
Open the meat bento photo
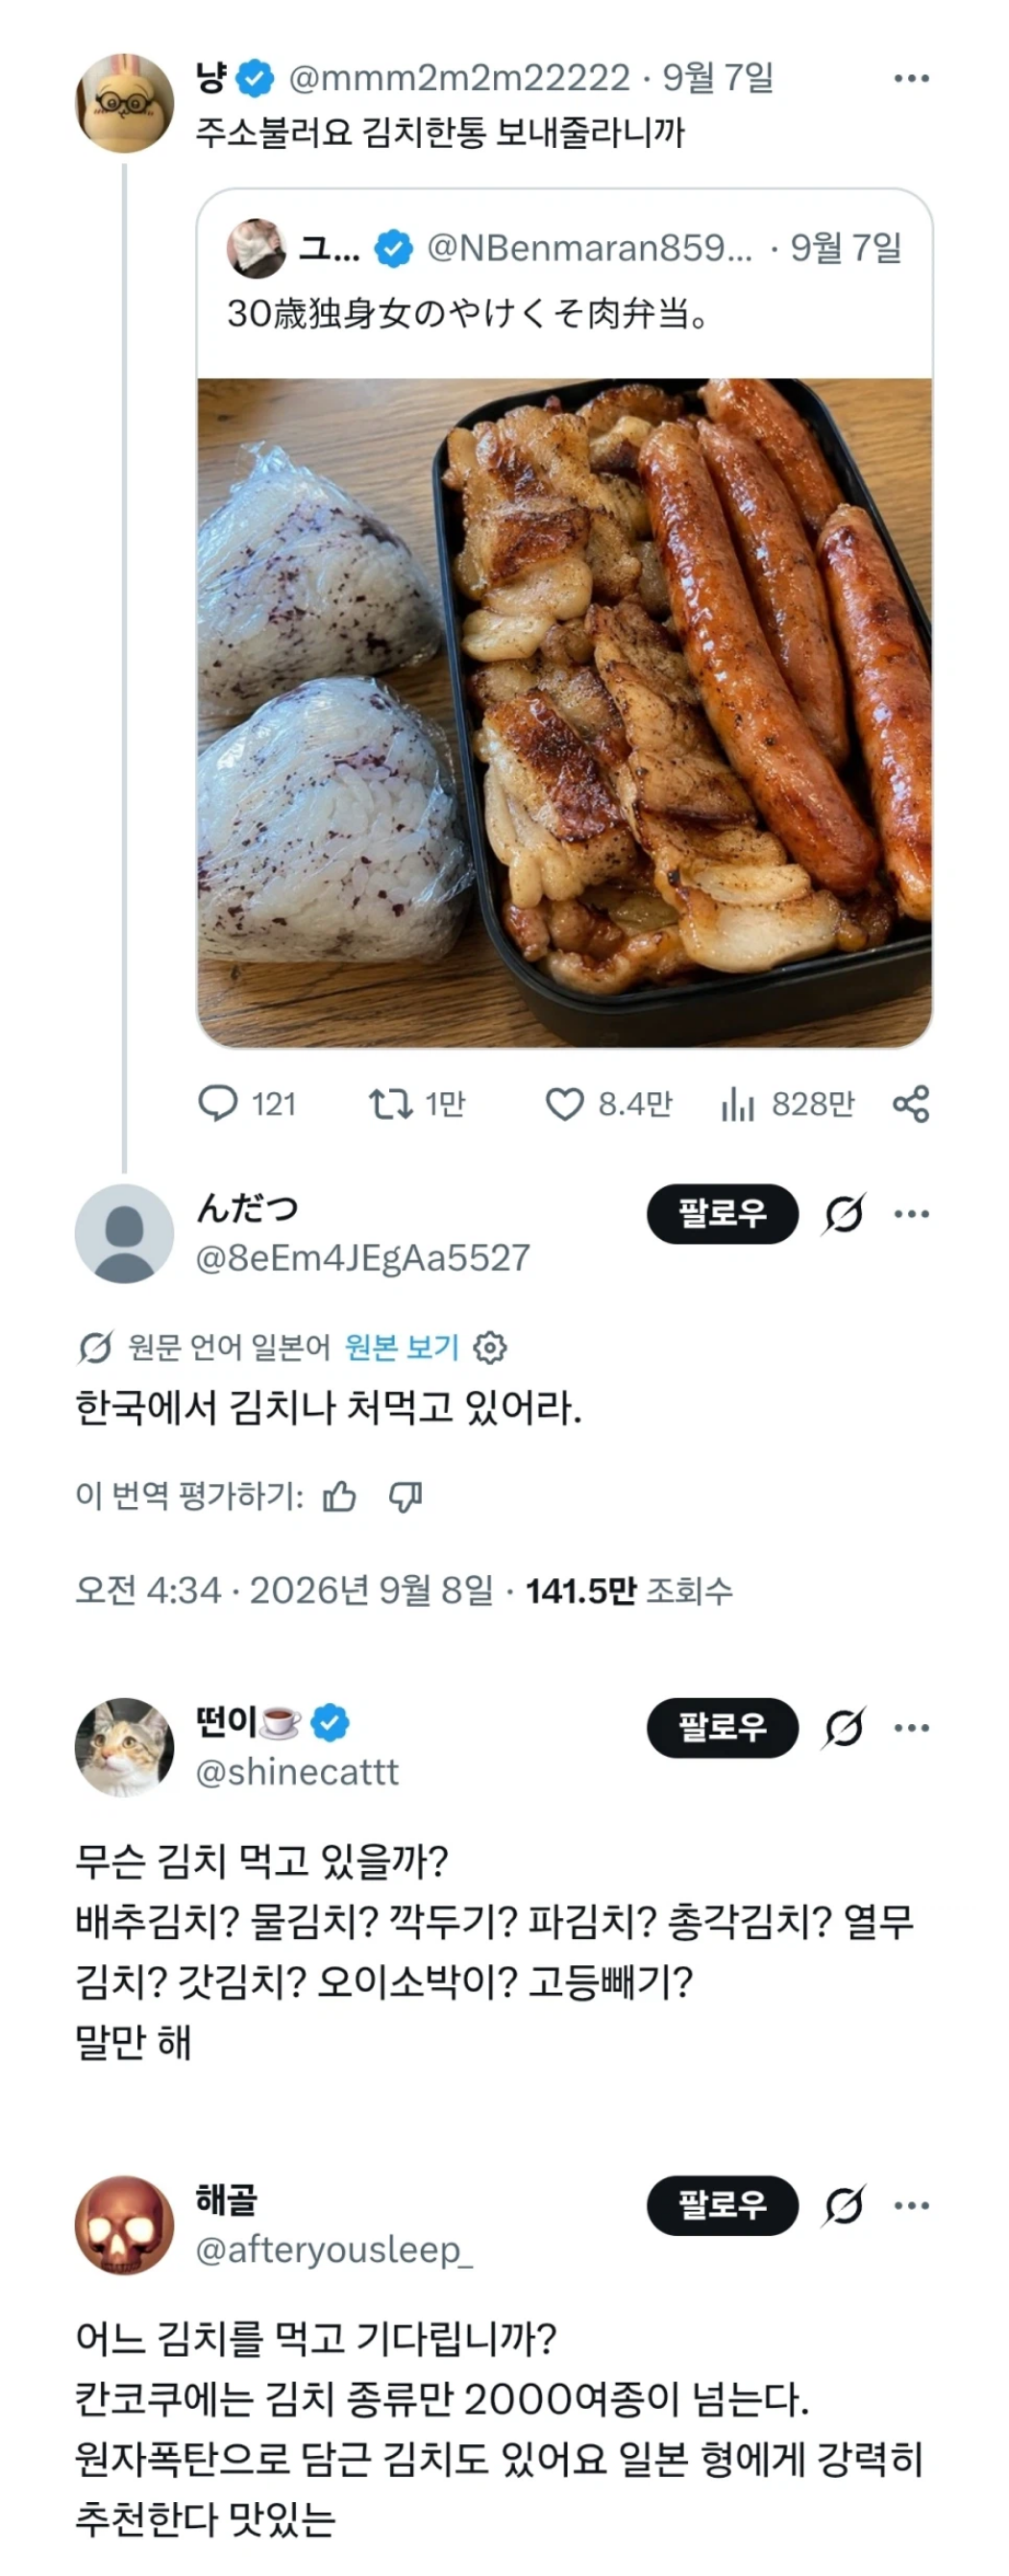[564, 712]
